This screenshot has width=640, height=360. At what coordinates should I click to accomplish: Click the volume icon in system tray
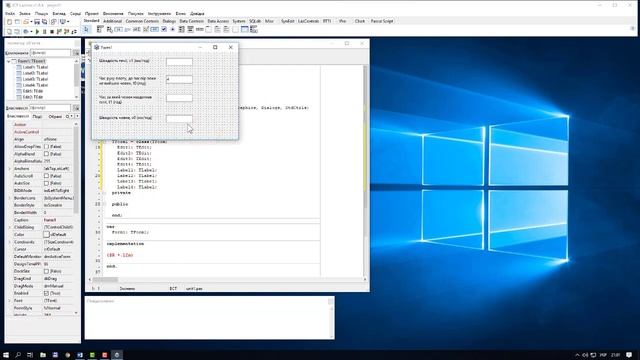585,355
